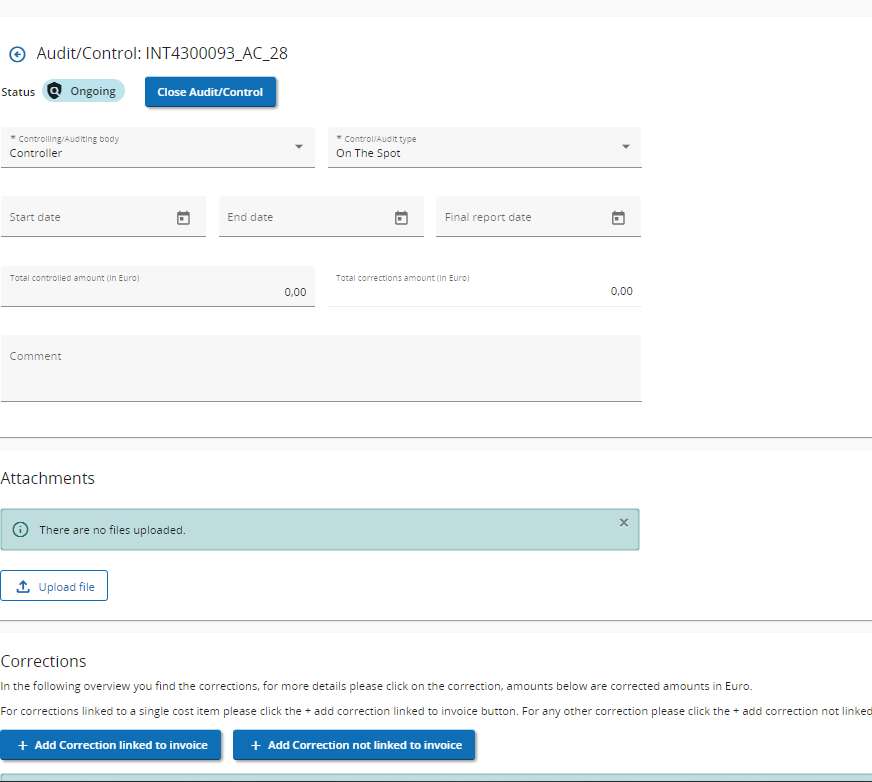Open the End date calendar picker
Image resolution: width=872 pixels, height=782 pixels.
401,217
